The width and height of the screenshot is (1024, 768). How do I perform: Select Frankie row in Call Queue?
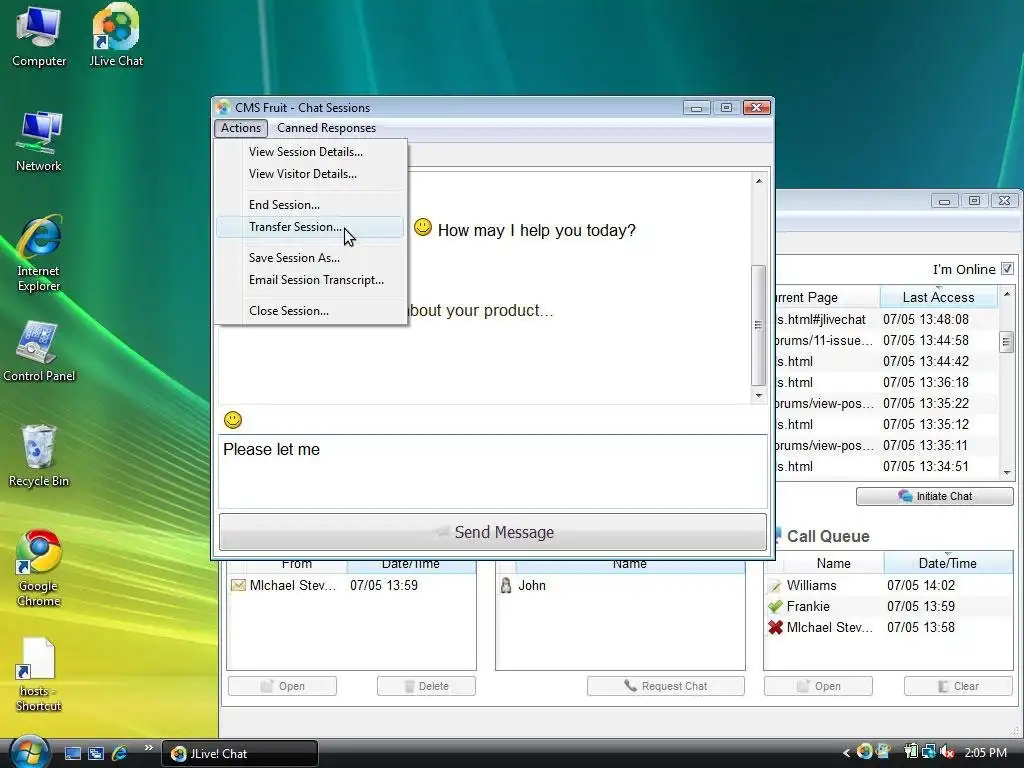coord(888,606)
